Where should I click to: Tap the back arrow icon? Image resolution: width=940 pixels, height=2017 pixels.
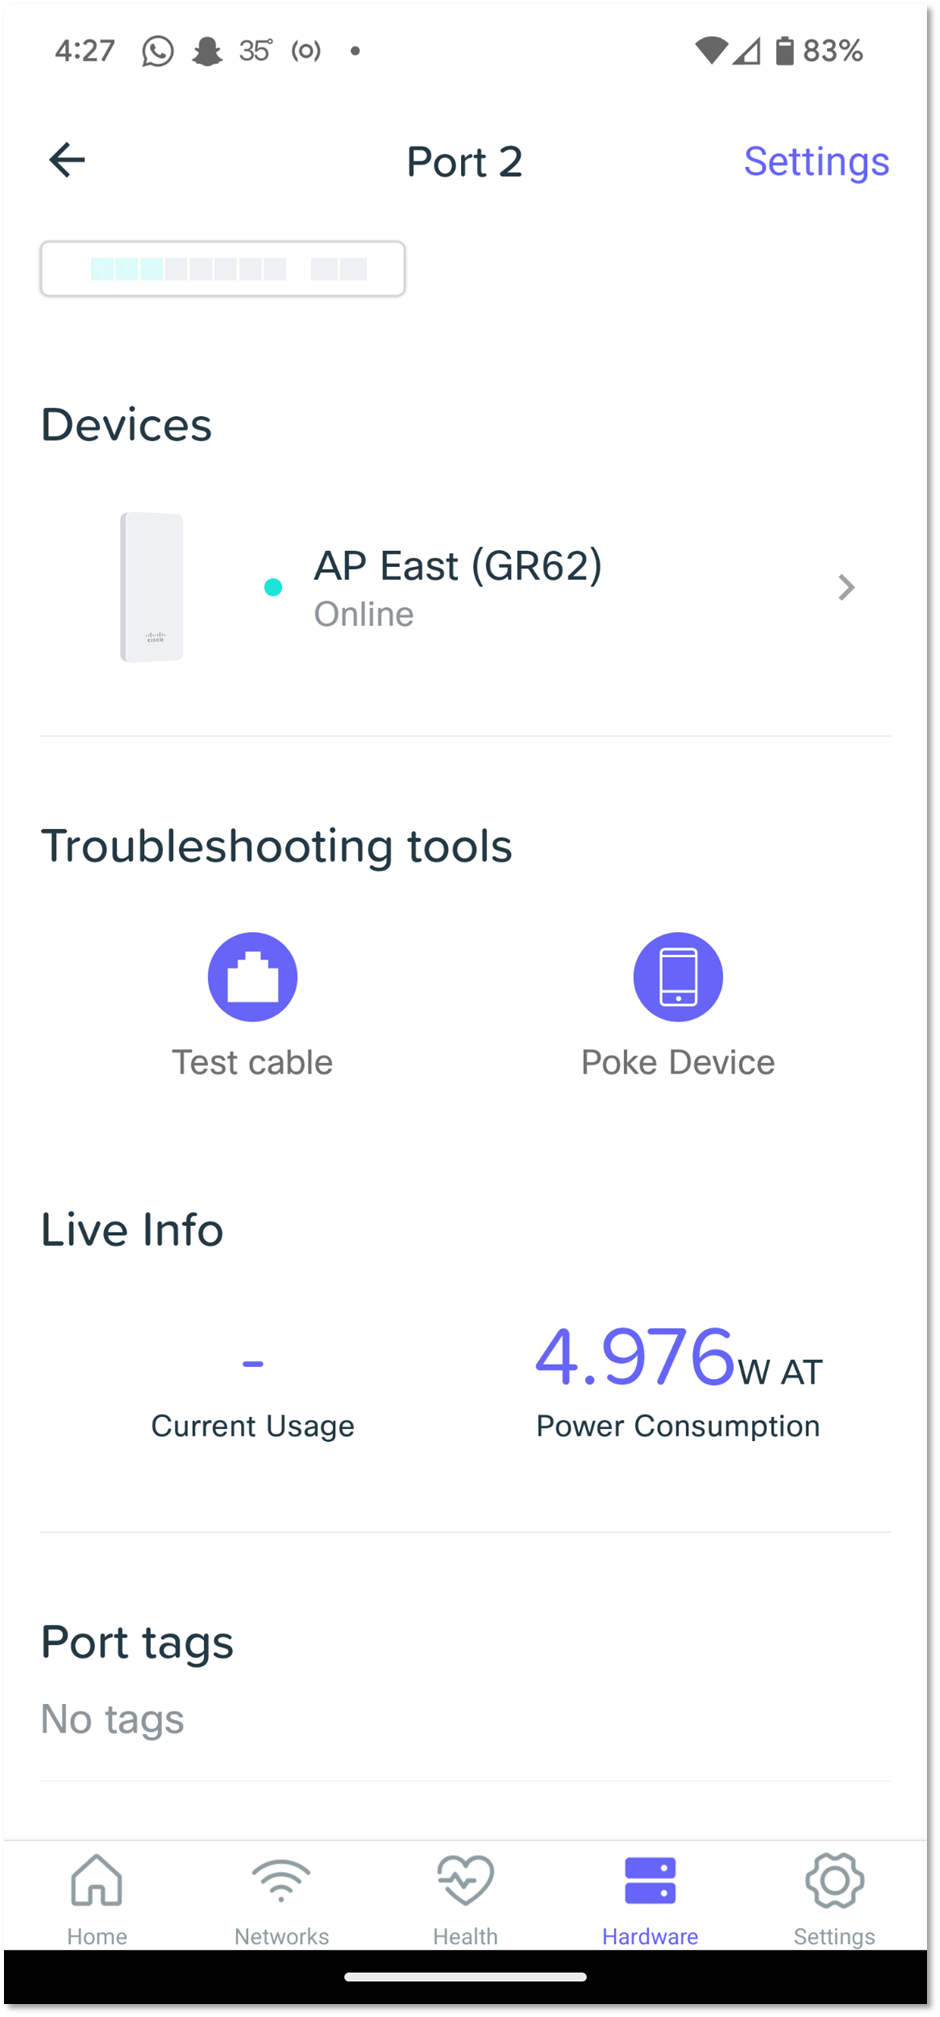(67, 160)
